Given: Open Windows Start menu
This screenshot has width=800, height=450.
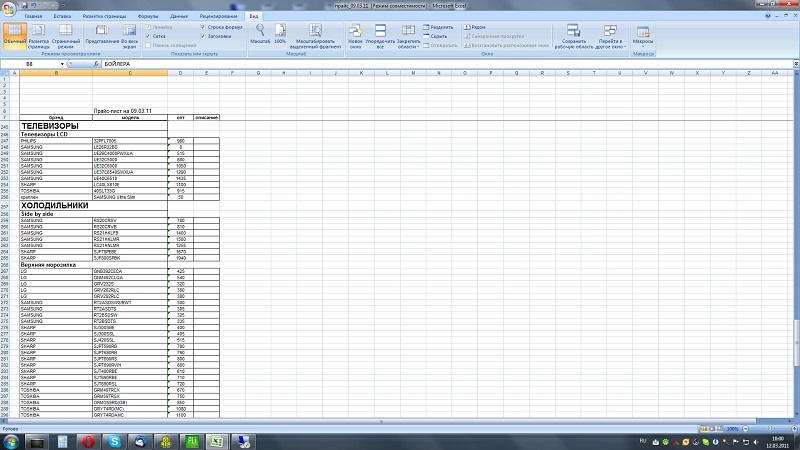Looking at the screenshot, I should click(11, 441).
